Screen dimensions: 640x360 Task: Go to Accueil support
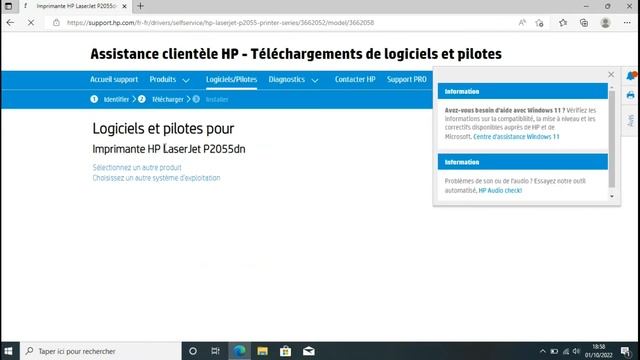(114, 80)
